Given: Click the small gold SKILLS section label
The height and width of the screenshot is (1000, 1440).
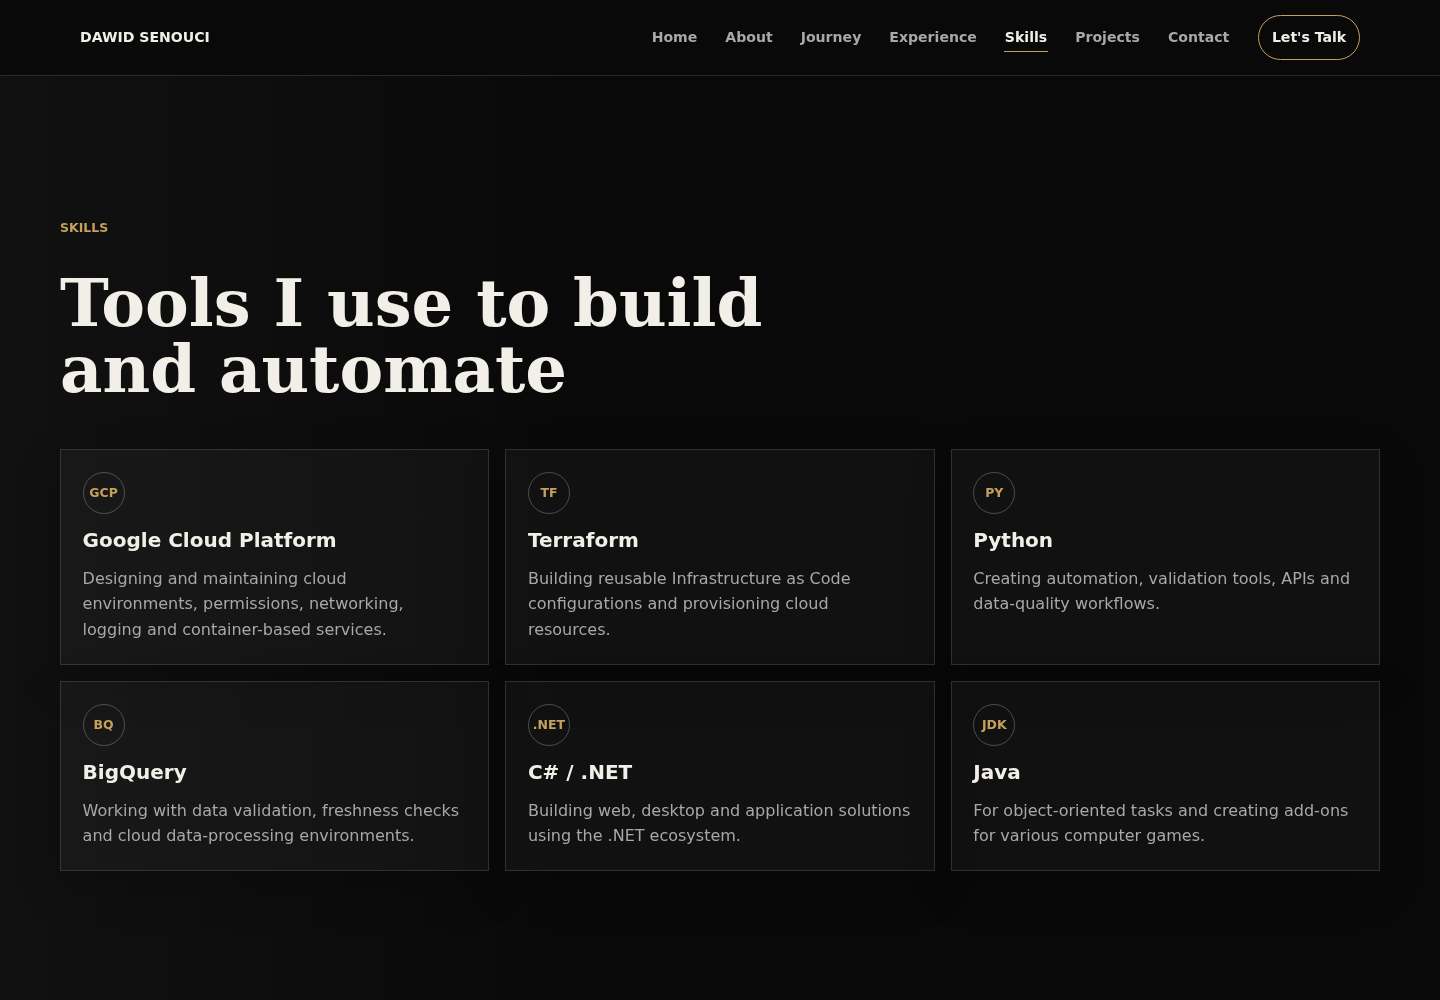Looking at the screenshot, I should coord(84,228).
